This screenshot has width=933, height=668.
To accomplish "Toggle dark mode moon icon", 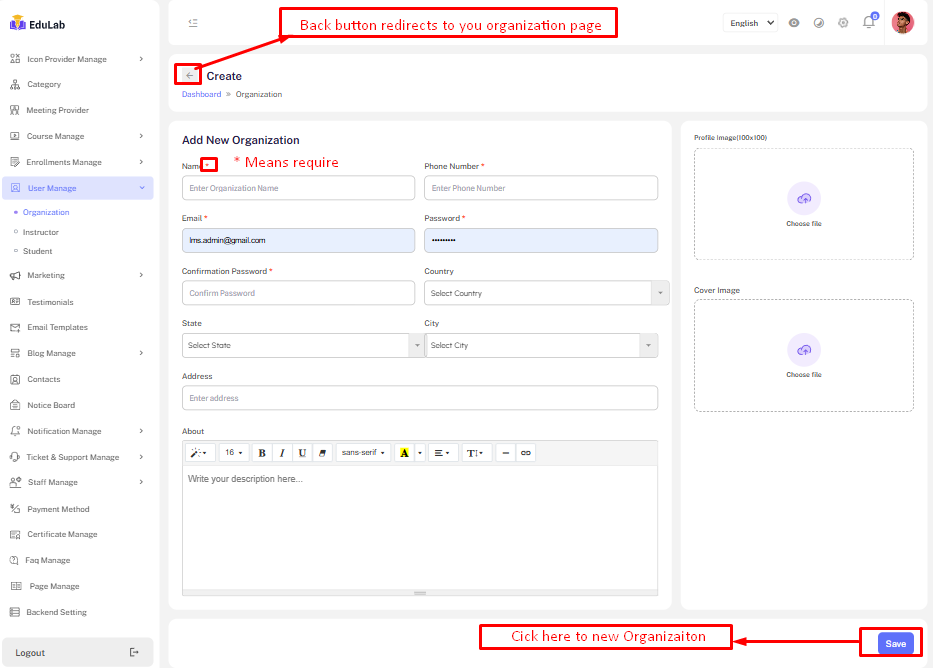I will click(819, 23).
